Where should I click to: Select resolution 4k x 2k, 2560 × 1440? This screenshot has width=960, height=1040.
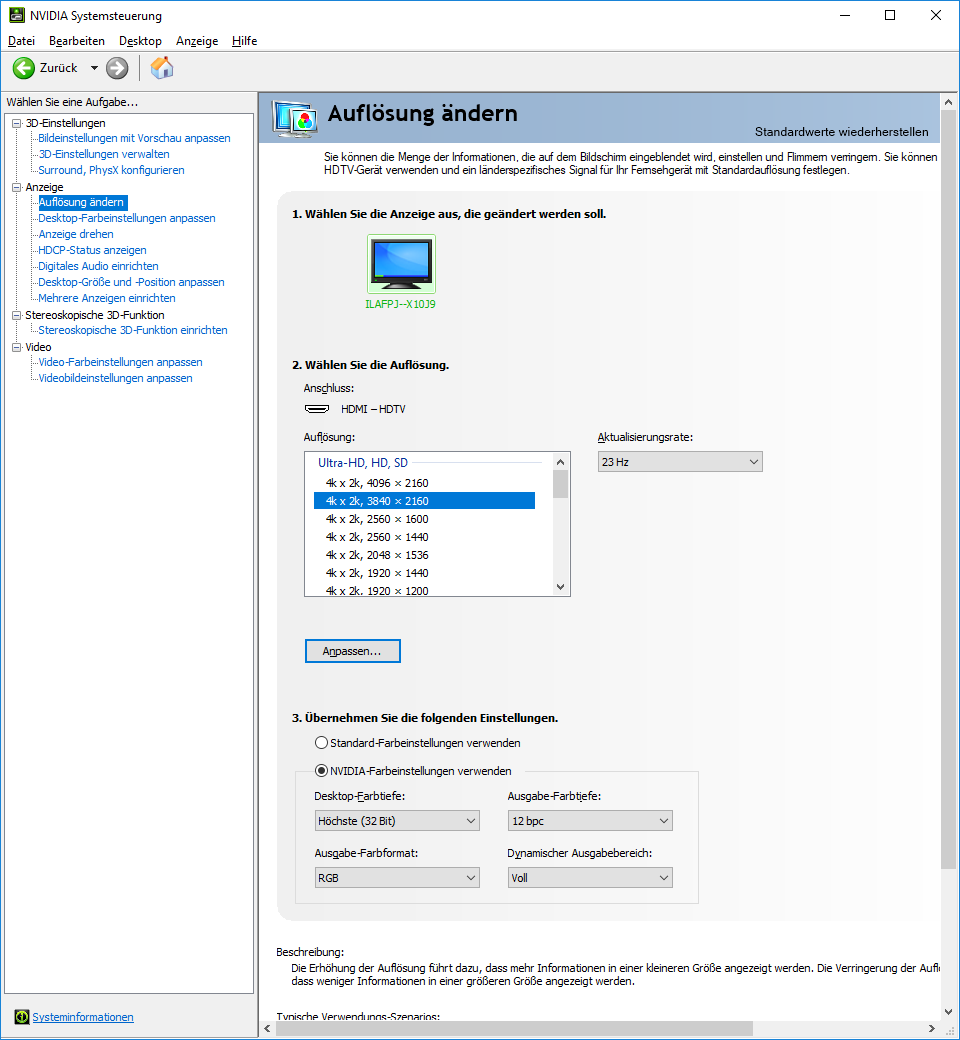click(x=424, y=537)
